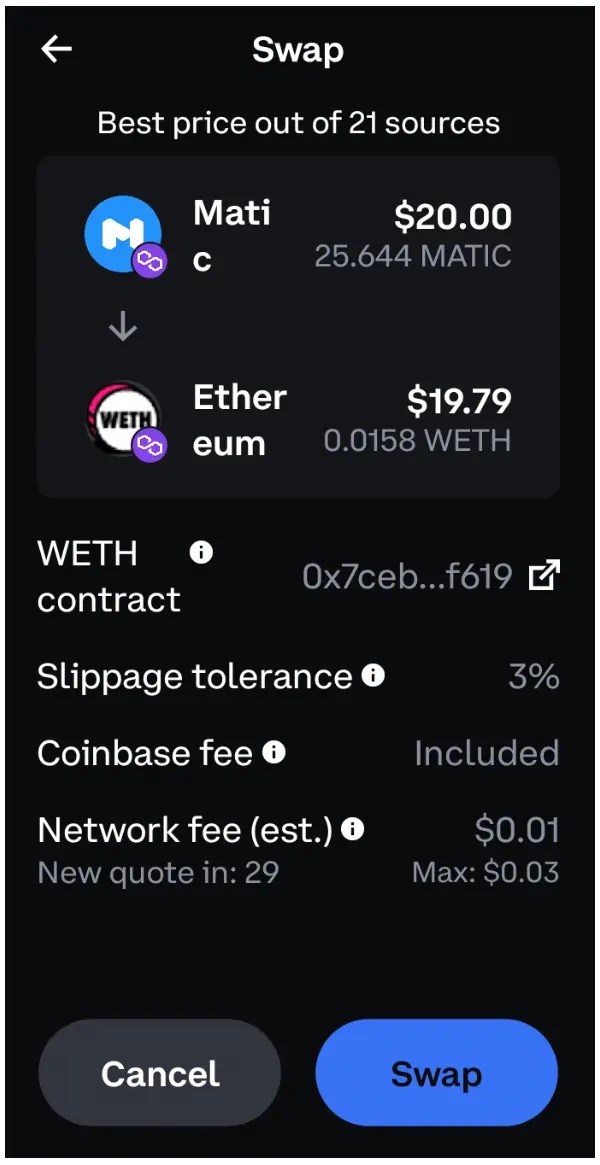Click the Best price out of 21 sources text

(x=298, y=122)
